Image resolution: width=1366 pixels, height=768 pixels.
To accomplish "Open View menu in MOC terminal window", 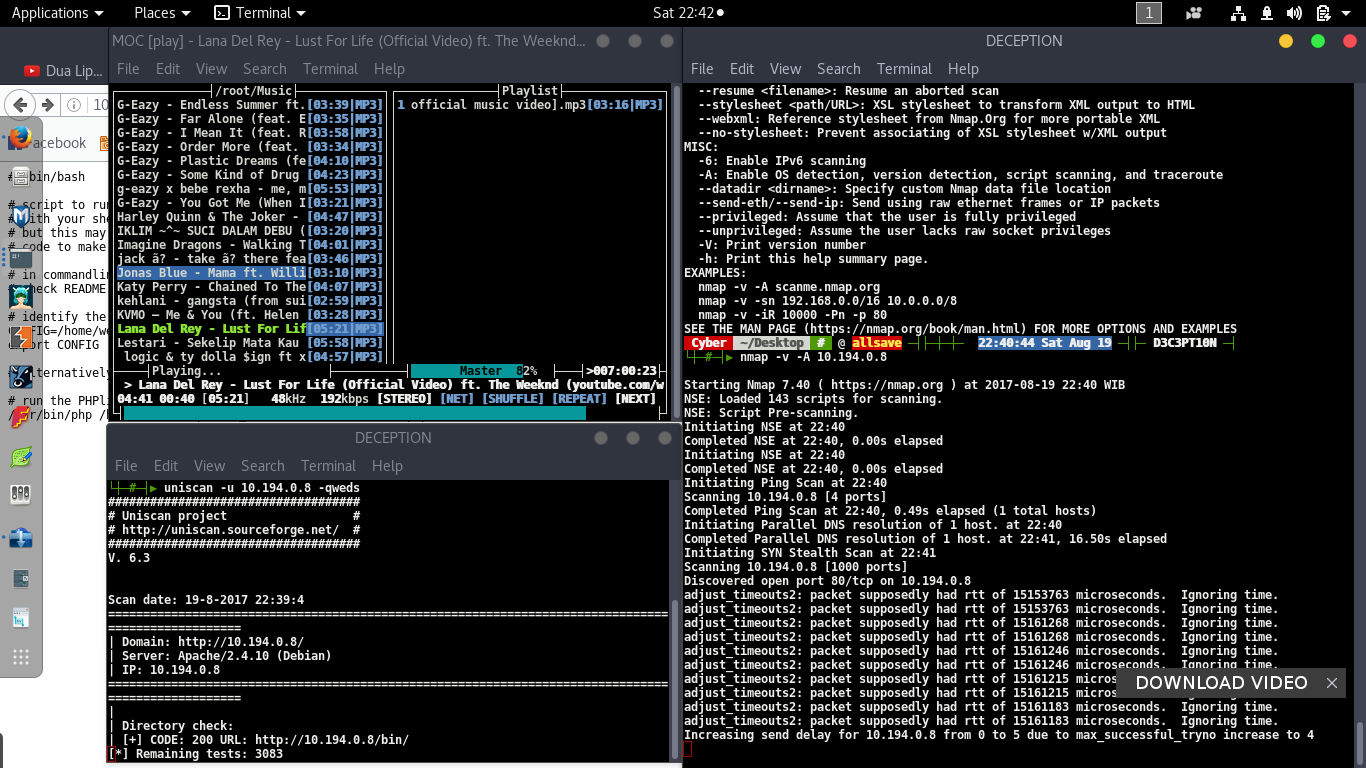I will pyautogui.click(x=211, y=69).
